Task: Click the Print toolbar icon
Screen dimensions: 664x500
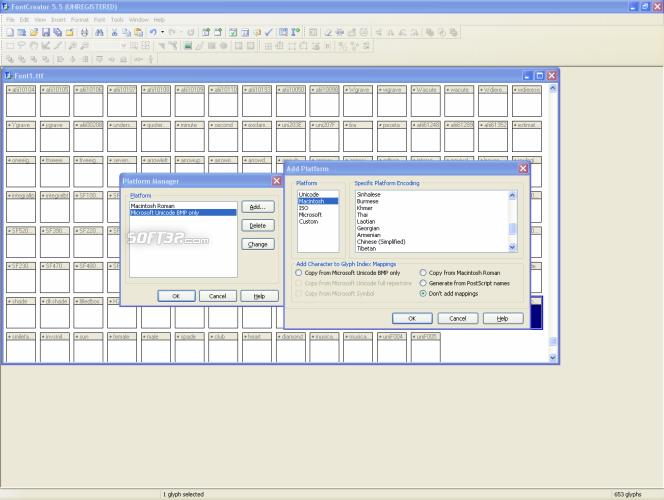Action: point(84,32)
